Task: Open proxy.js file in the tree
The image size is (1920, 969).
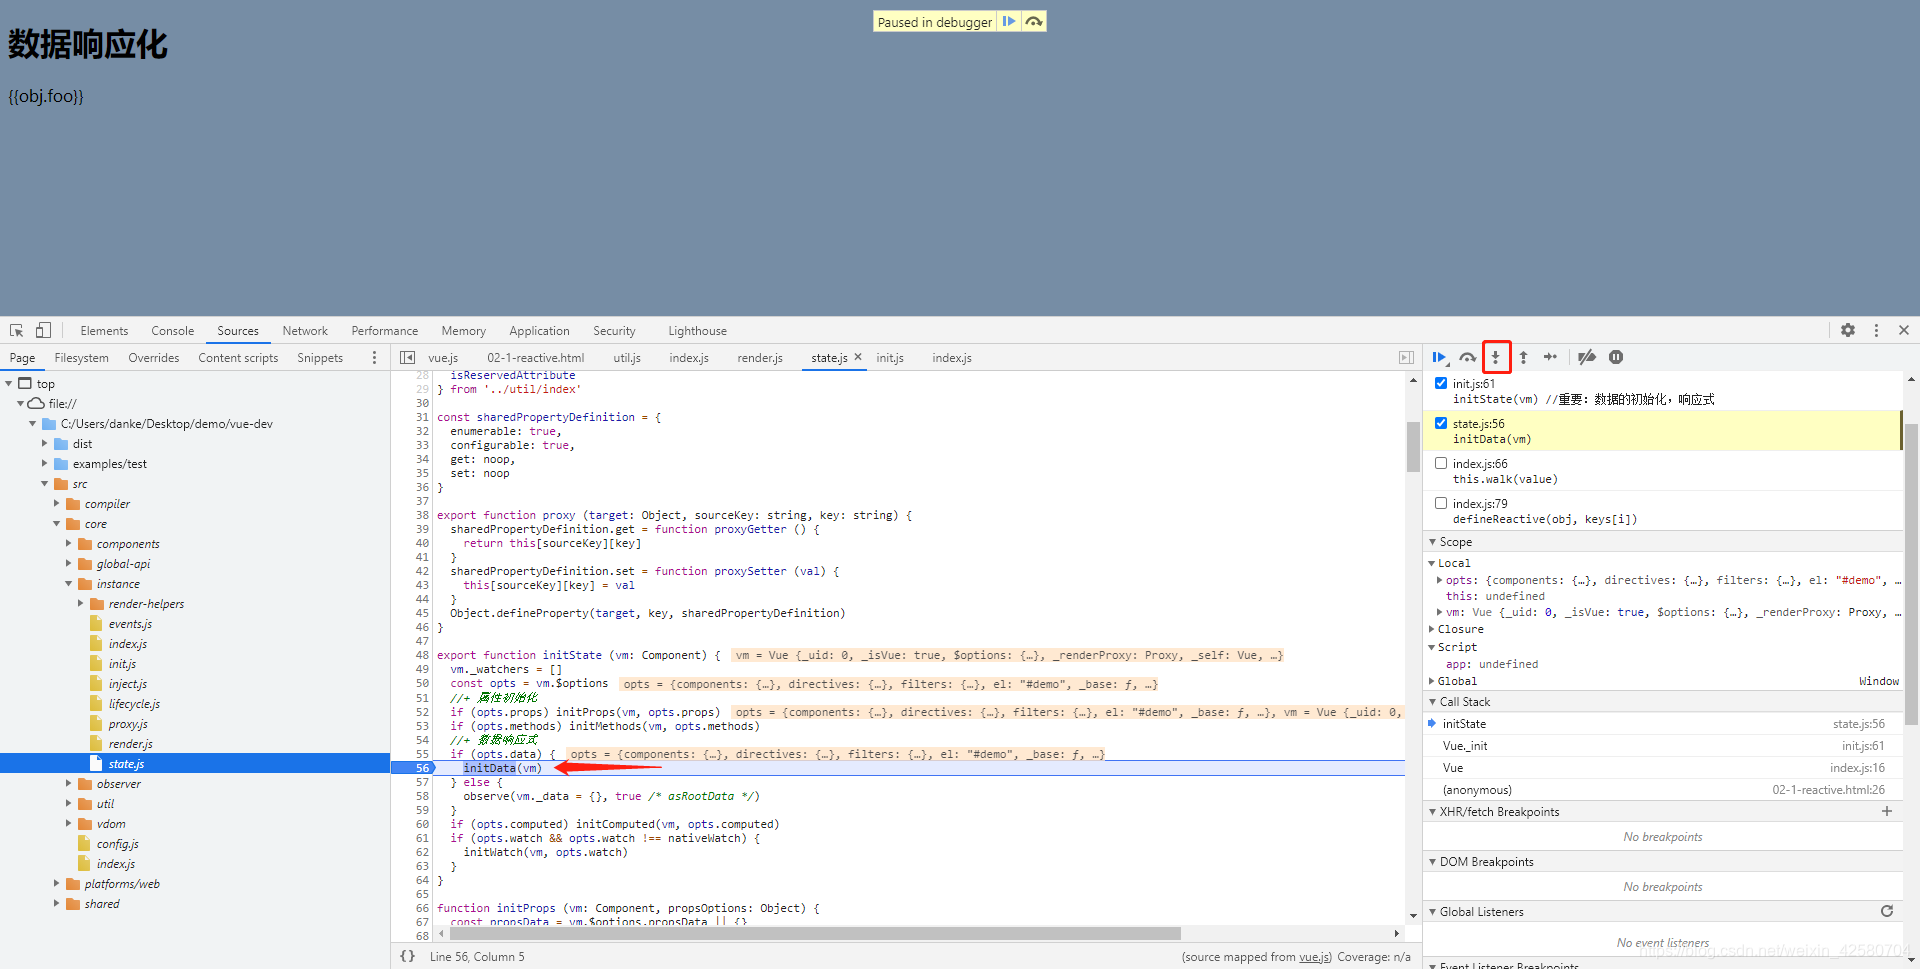Action: (128, 724)
